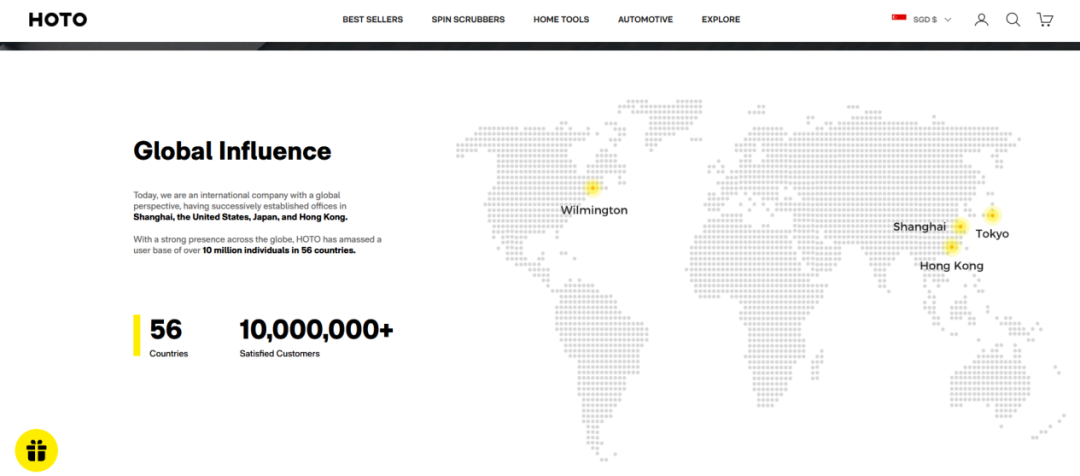Click the 10,000,000+ Satisfied Customers statistic
This screenshot has width=1080, height=476.
[316, 336]
